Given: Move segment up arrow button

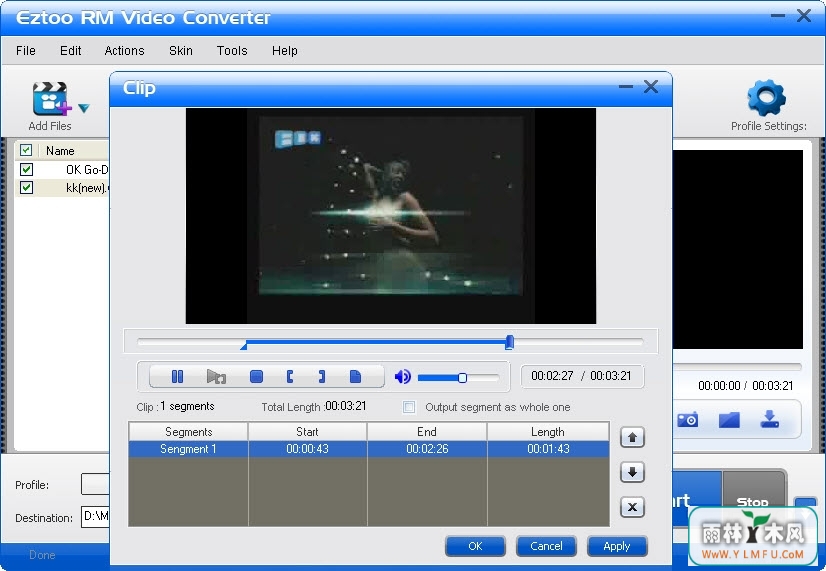Looking at the screenshot, I should [632, 437].
